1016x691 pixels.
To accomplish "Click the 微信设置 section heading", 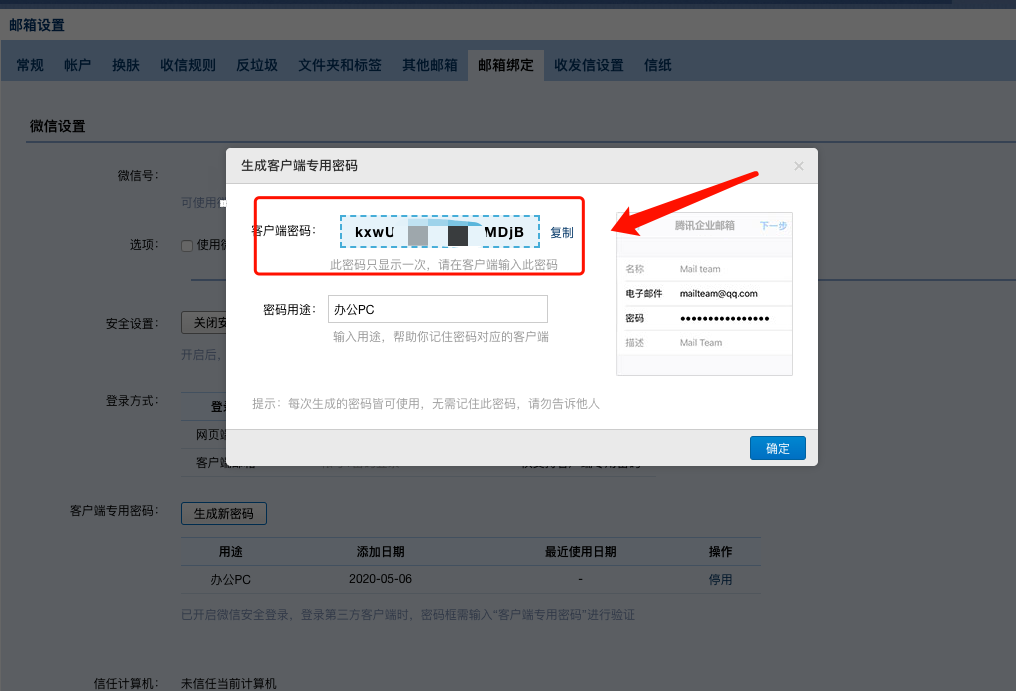I will pyautogui.click(x=58, y=126).
